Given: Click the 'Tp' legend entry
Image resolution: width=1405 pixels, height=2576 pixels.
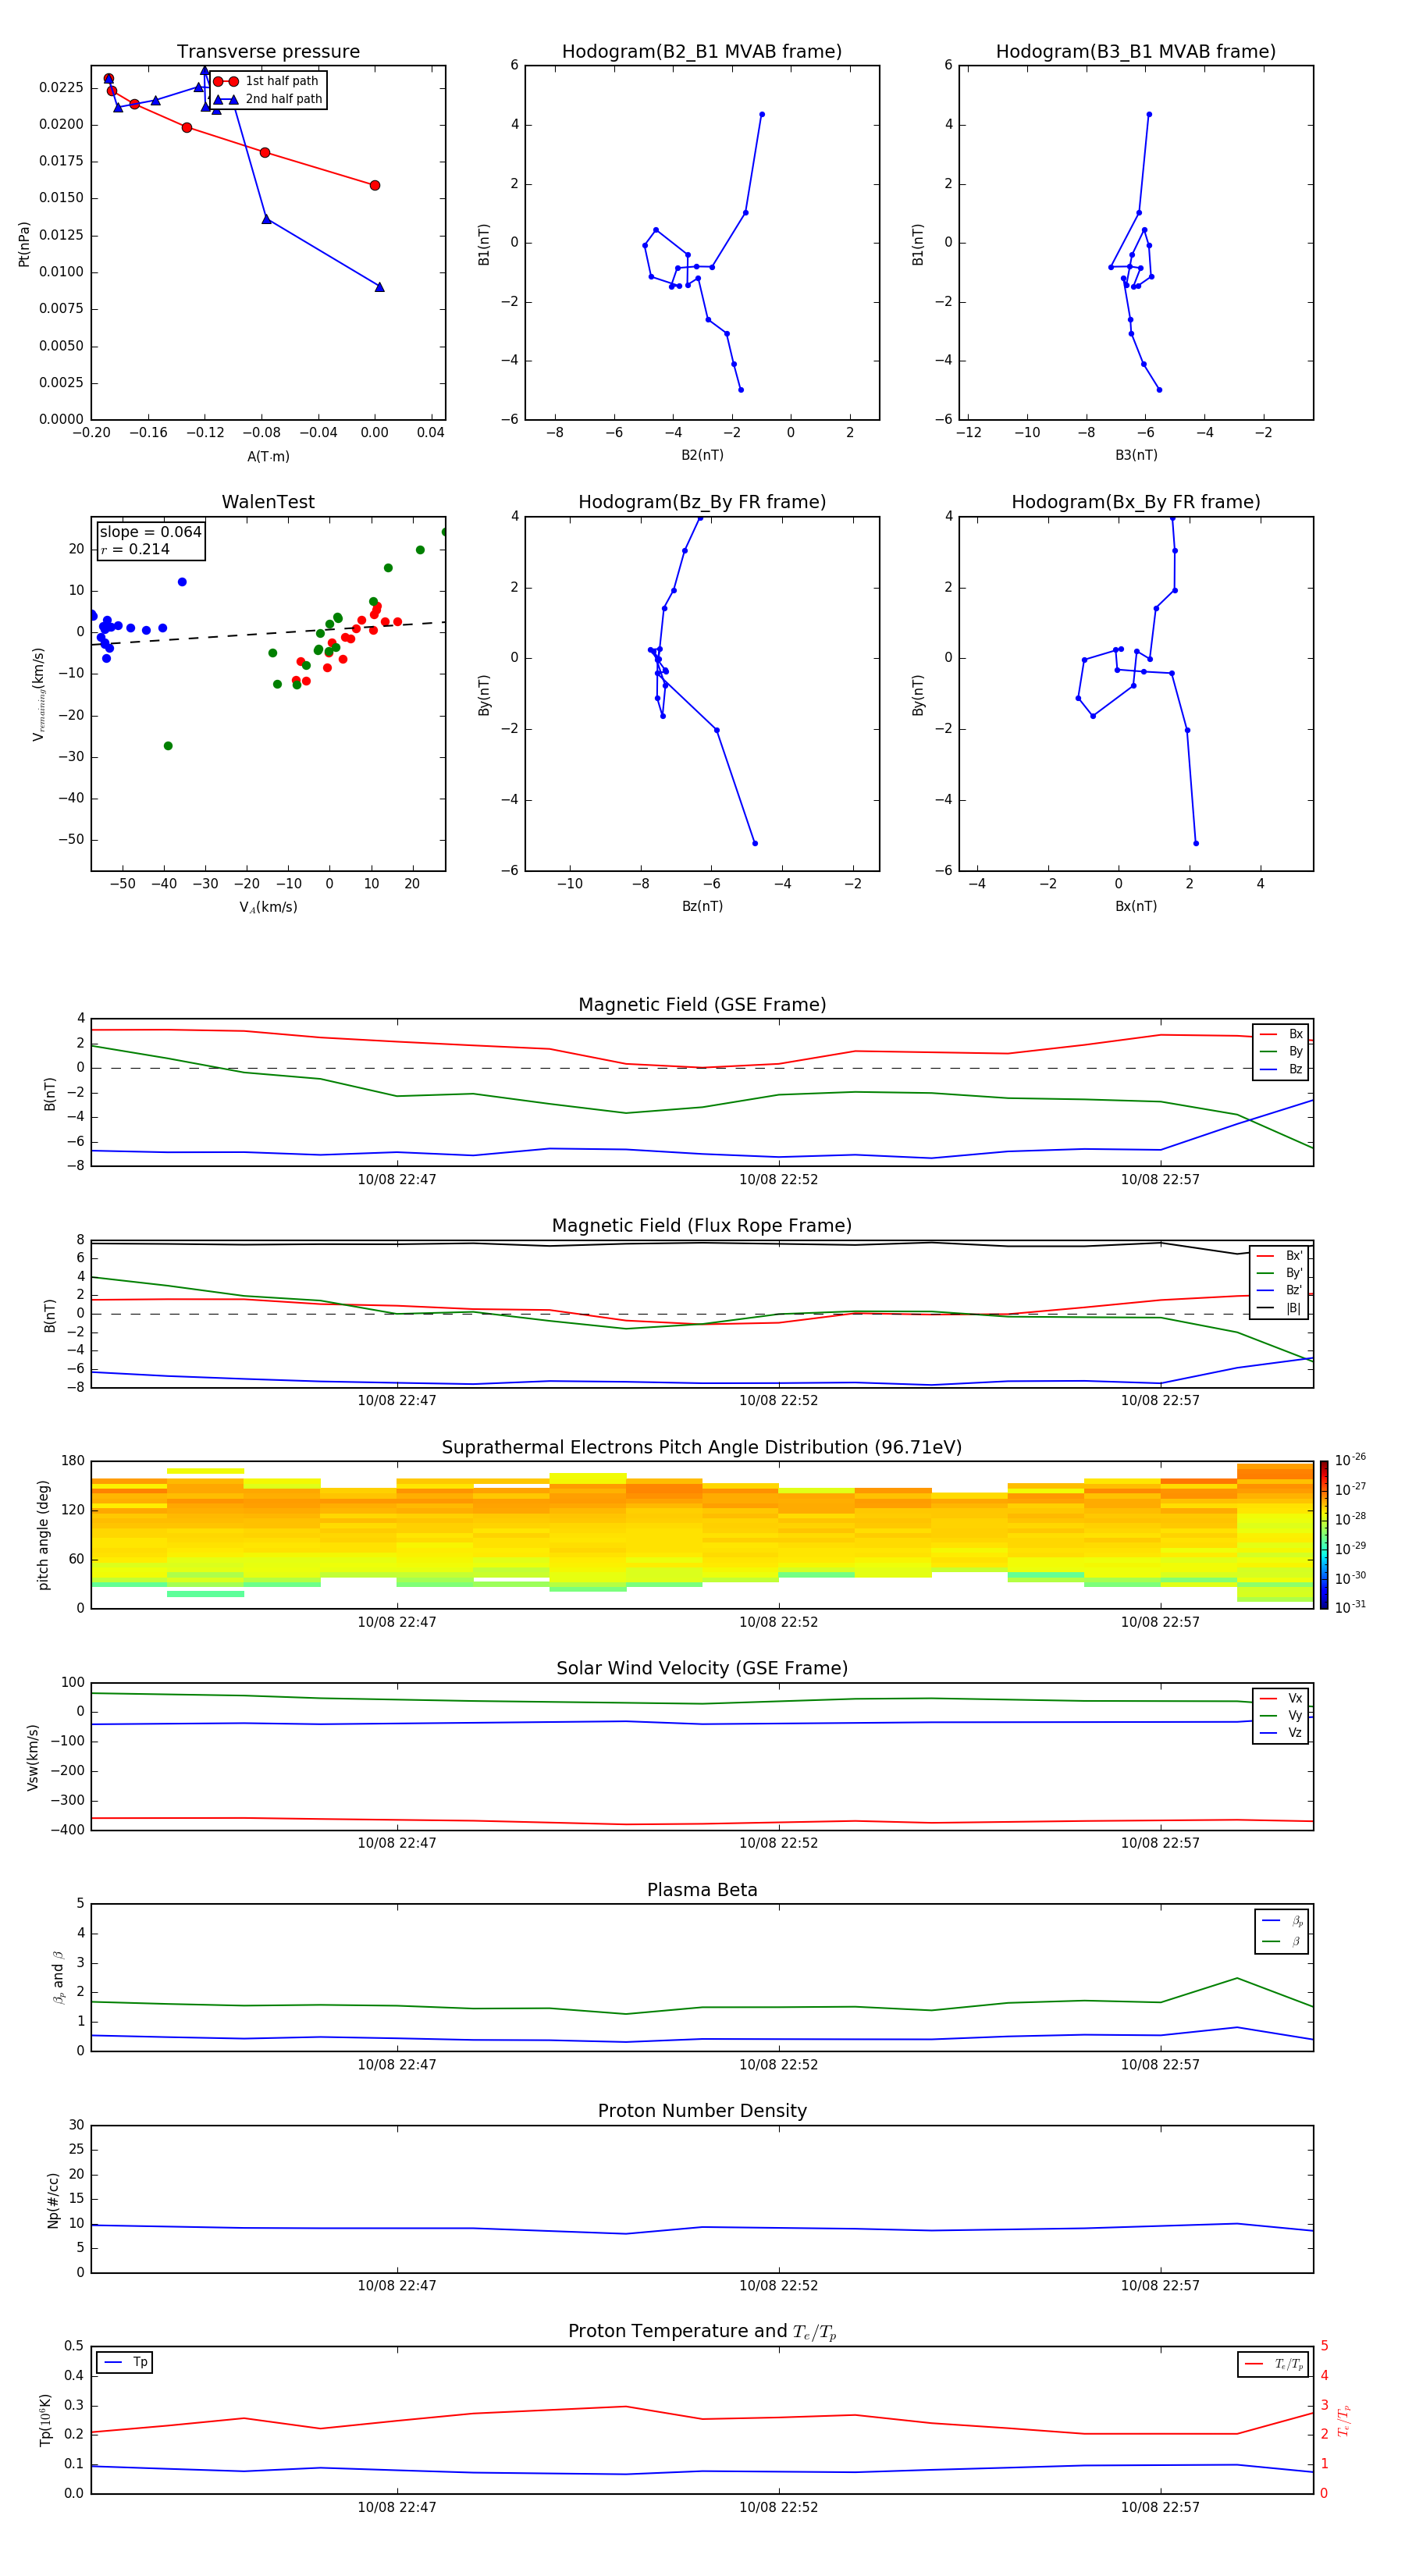Looking at the screenshot, I should (125, 2363).
